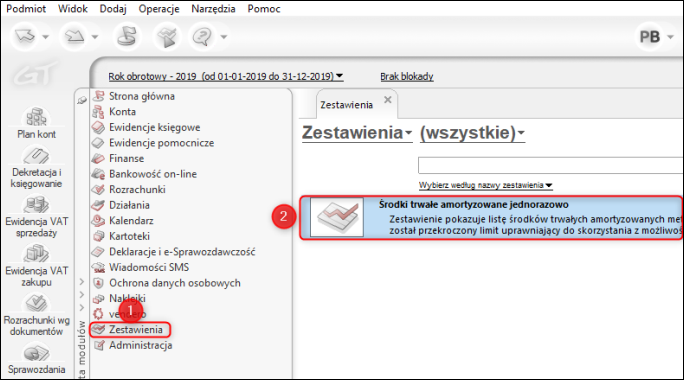Click the Ochrona danych osobowych icon

(x=99, y=283)
